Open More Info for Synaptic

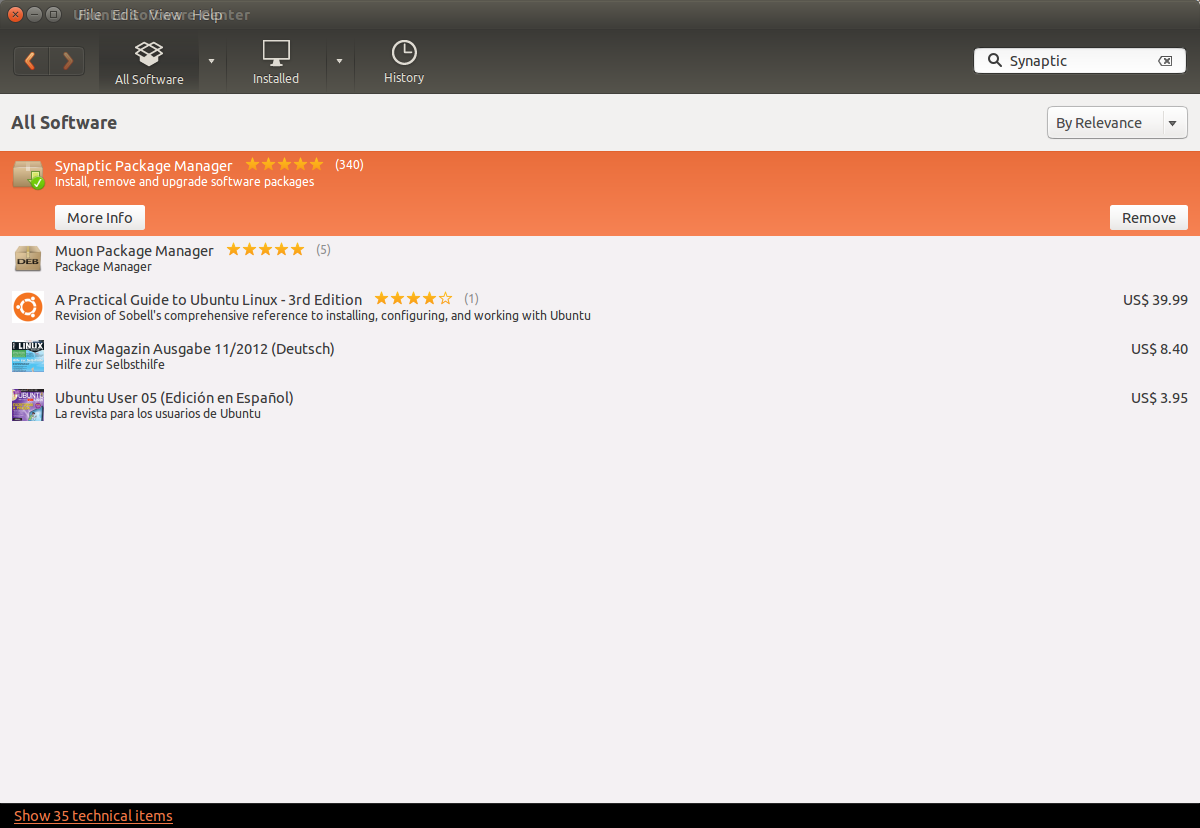[x=100, y=217]
